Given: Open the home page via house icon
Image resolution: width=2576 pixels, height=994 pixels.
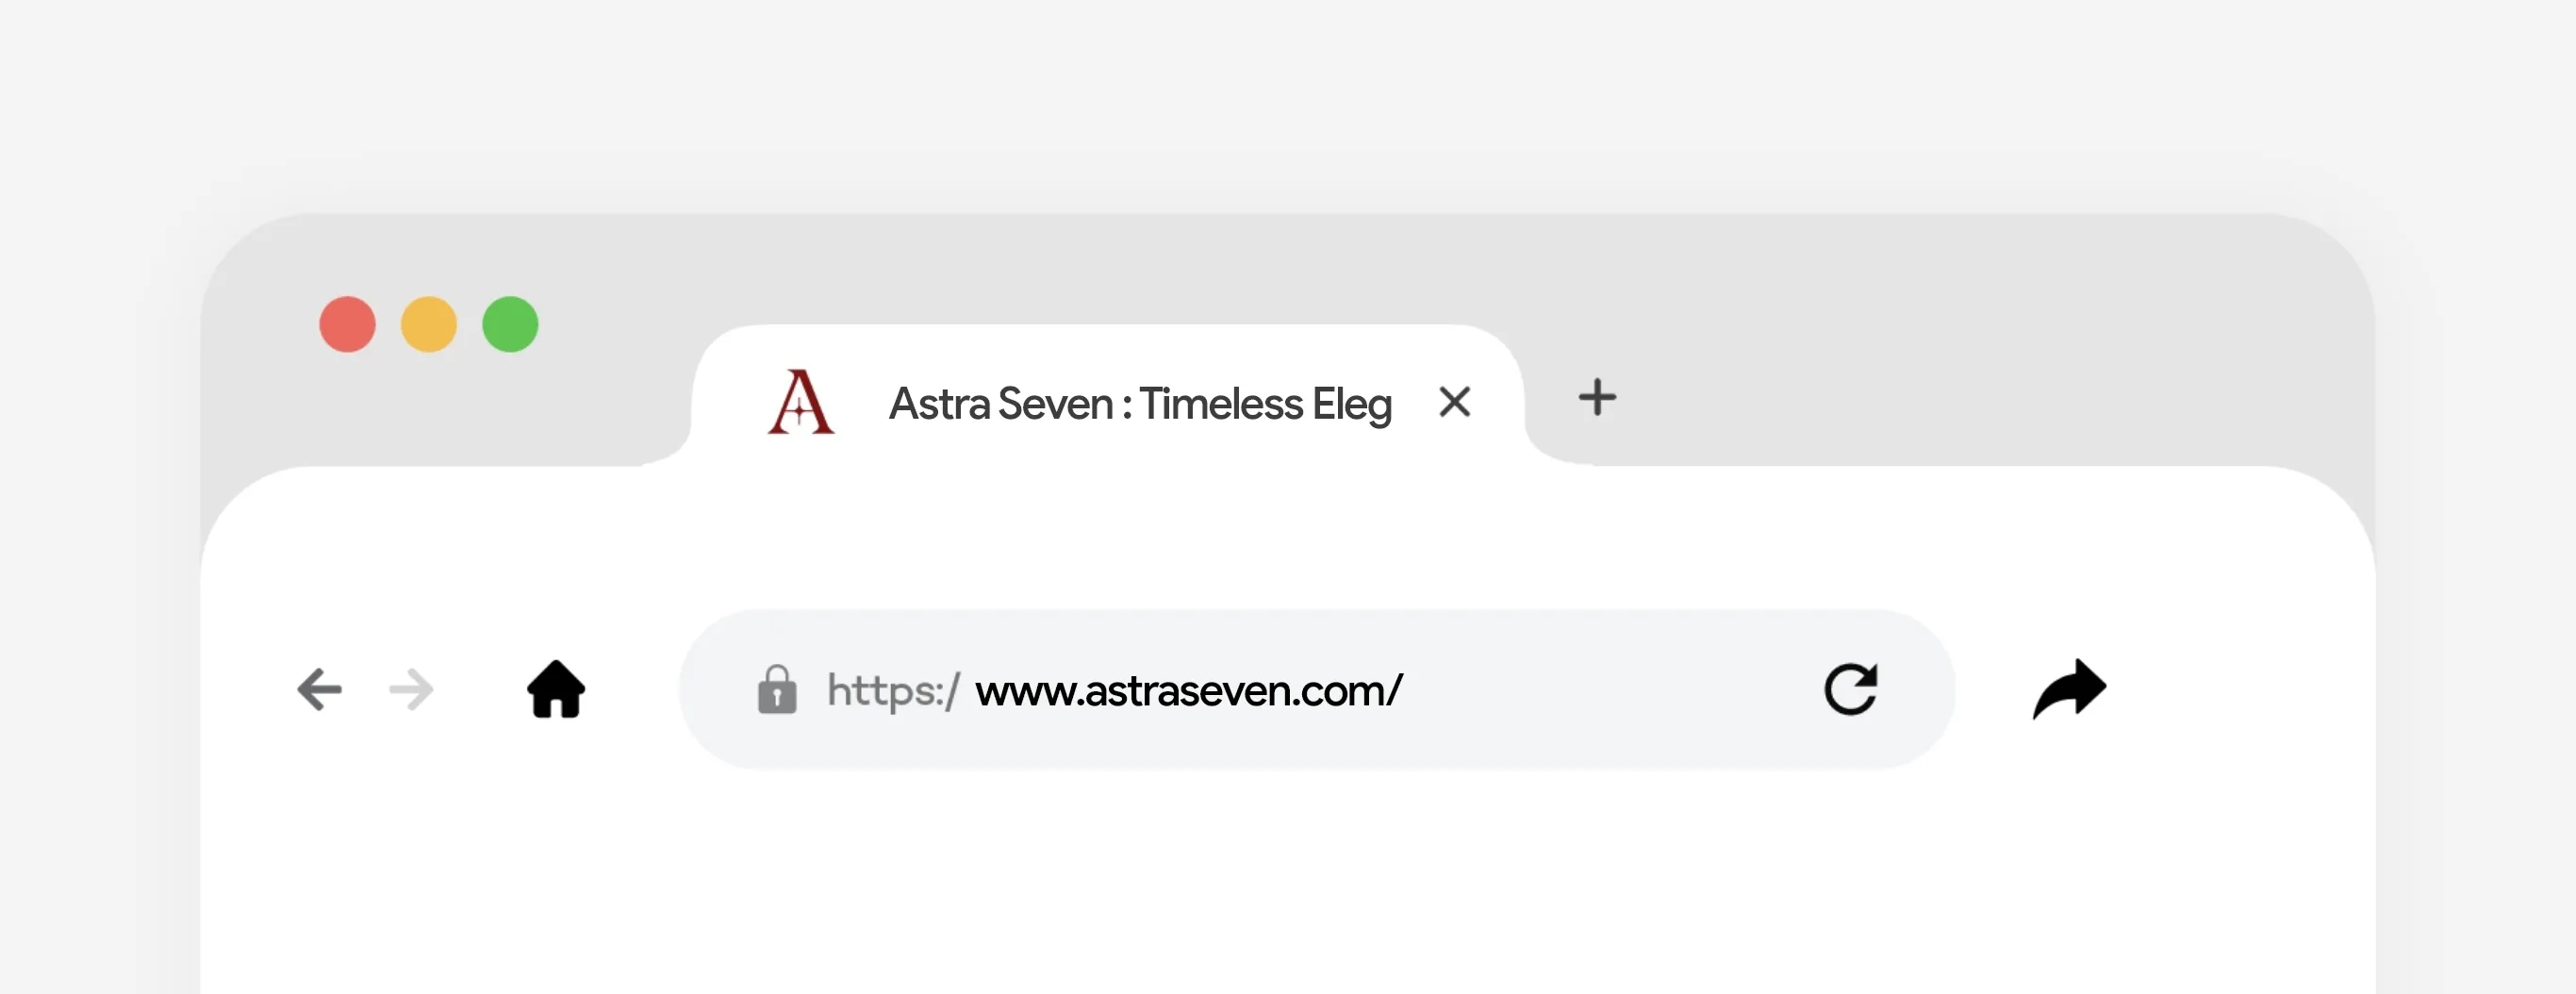Looking at the screenshot, I should click(556, 689).
